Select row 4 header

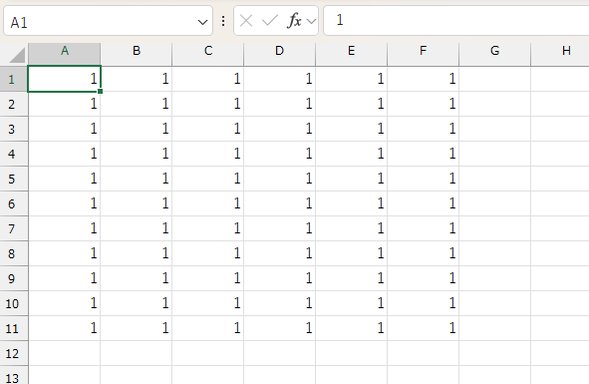tap(14, 154)
